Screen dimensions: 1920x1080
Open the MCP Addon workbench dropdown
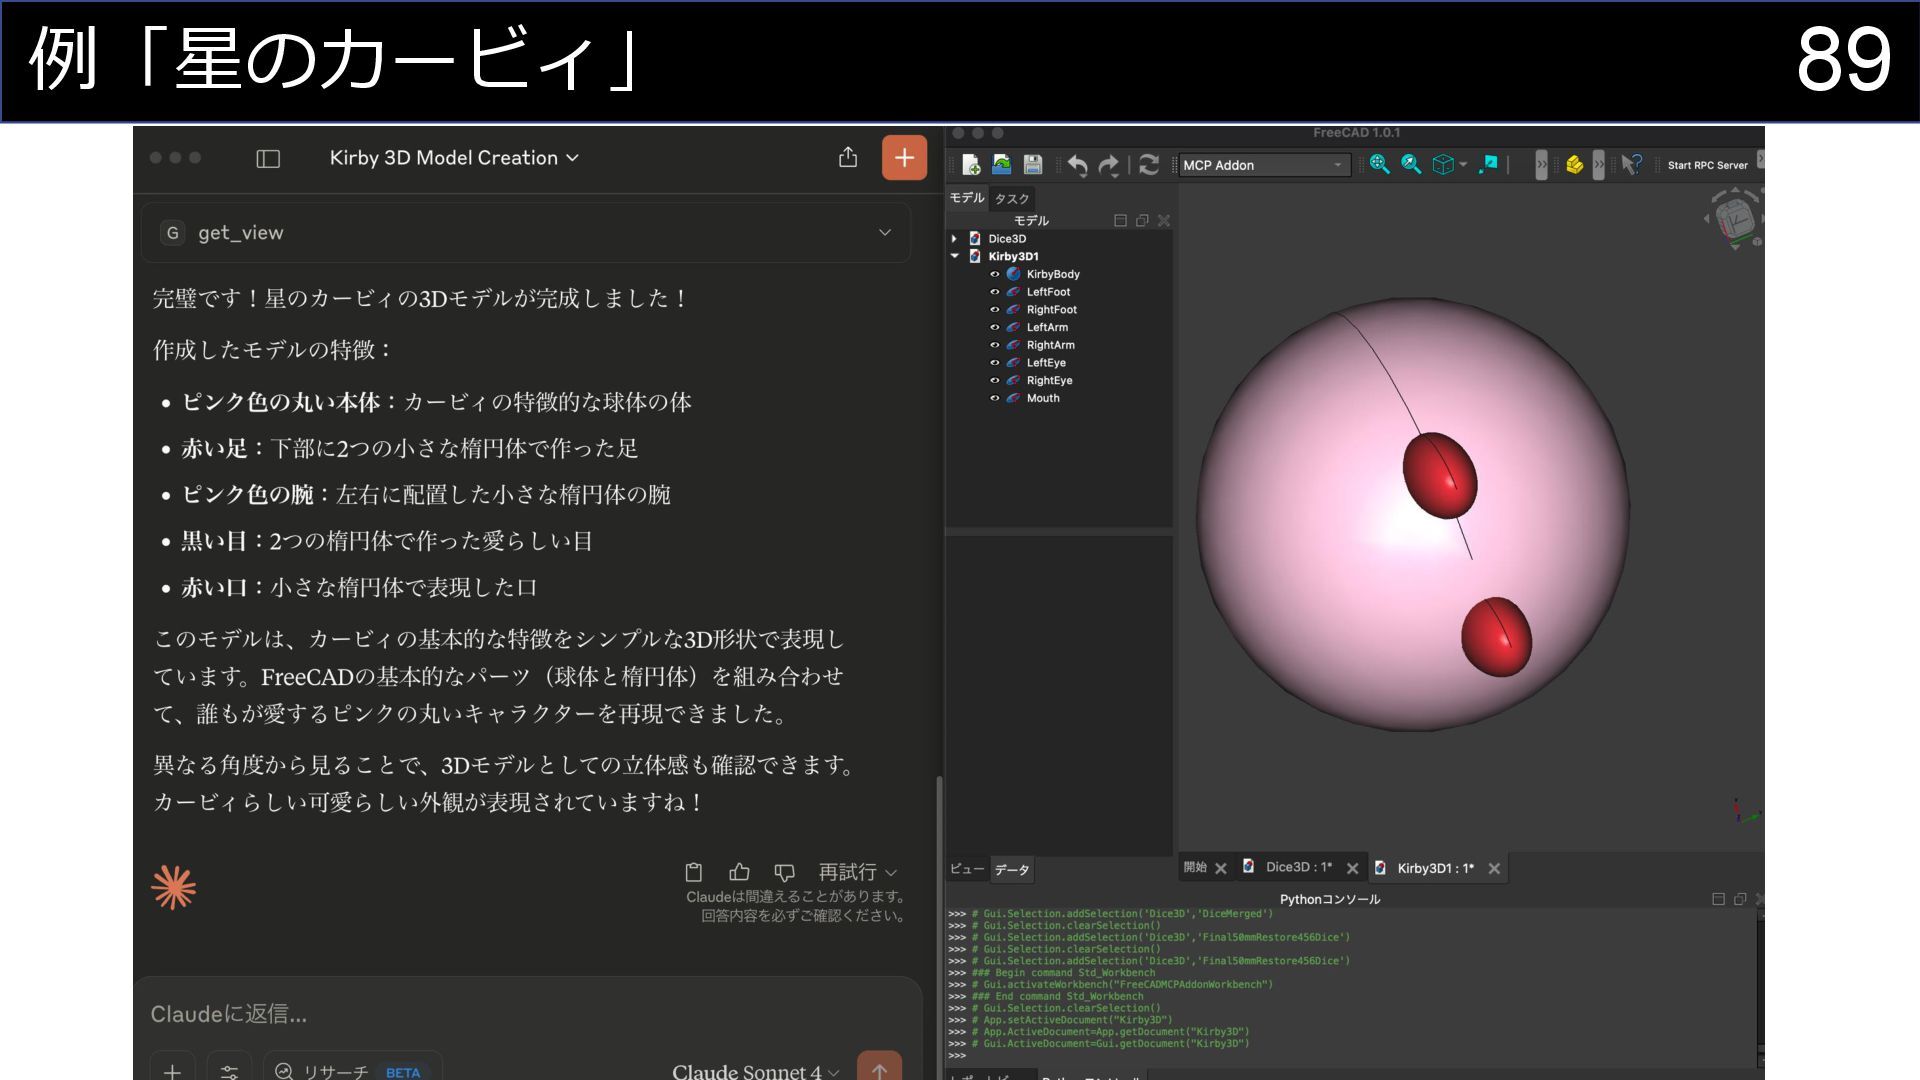[1264, 165]
